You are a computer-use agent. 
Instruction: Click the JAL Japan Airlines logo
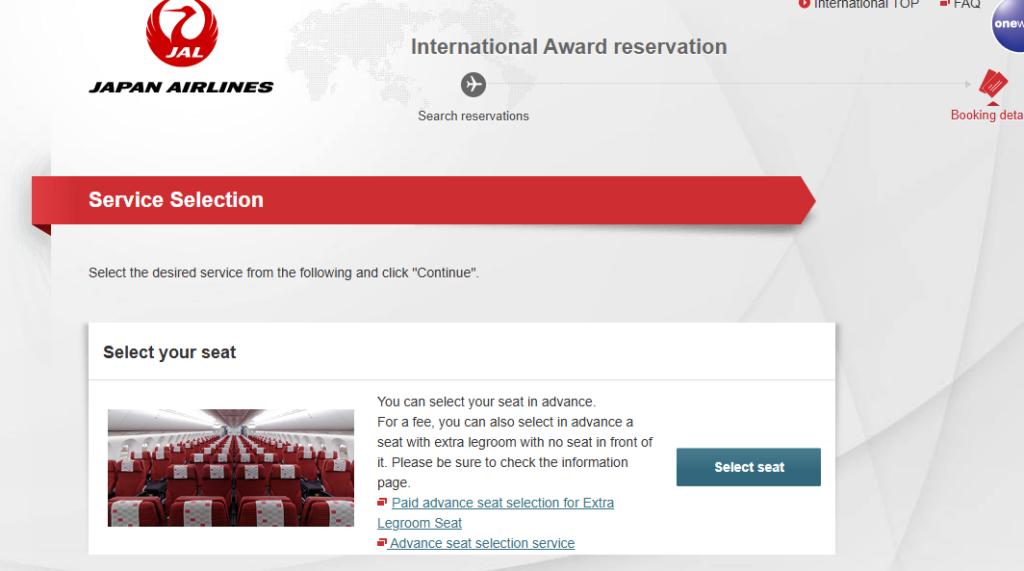pos(181,47)
